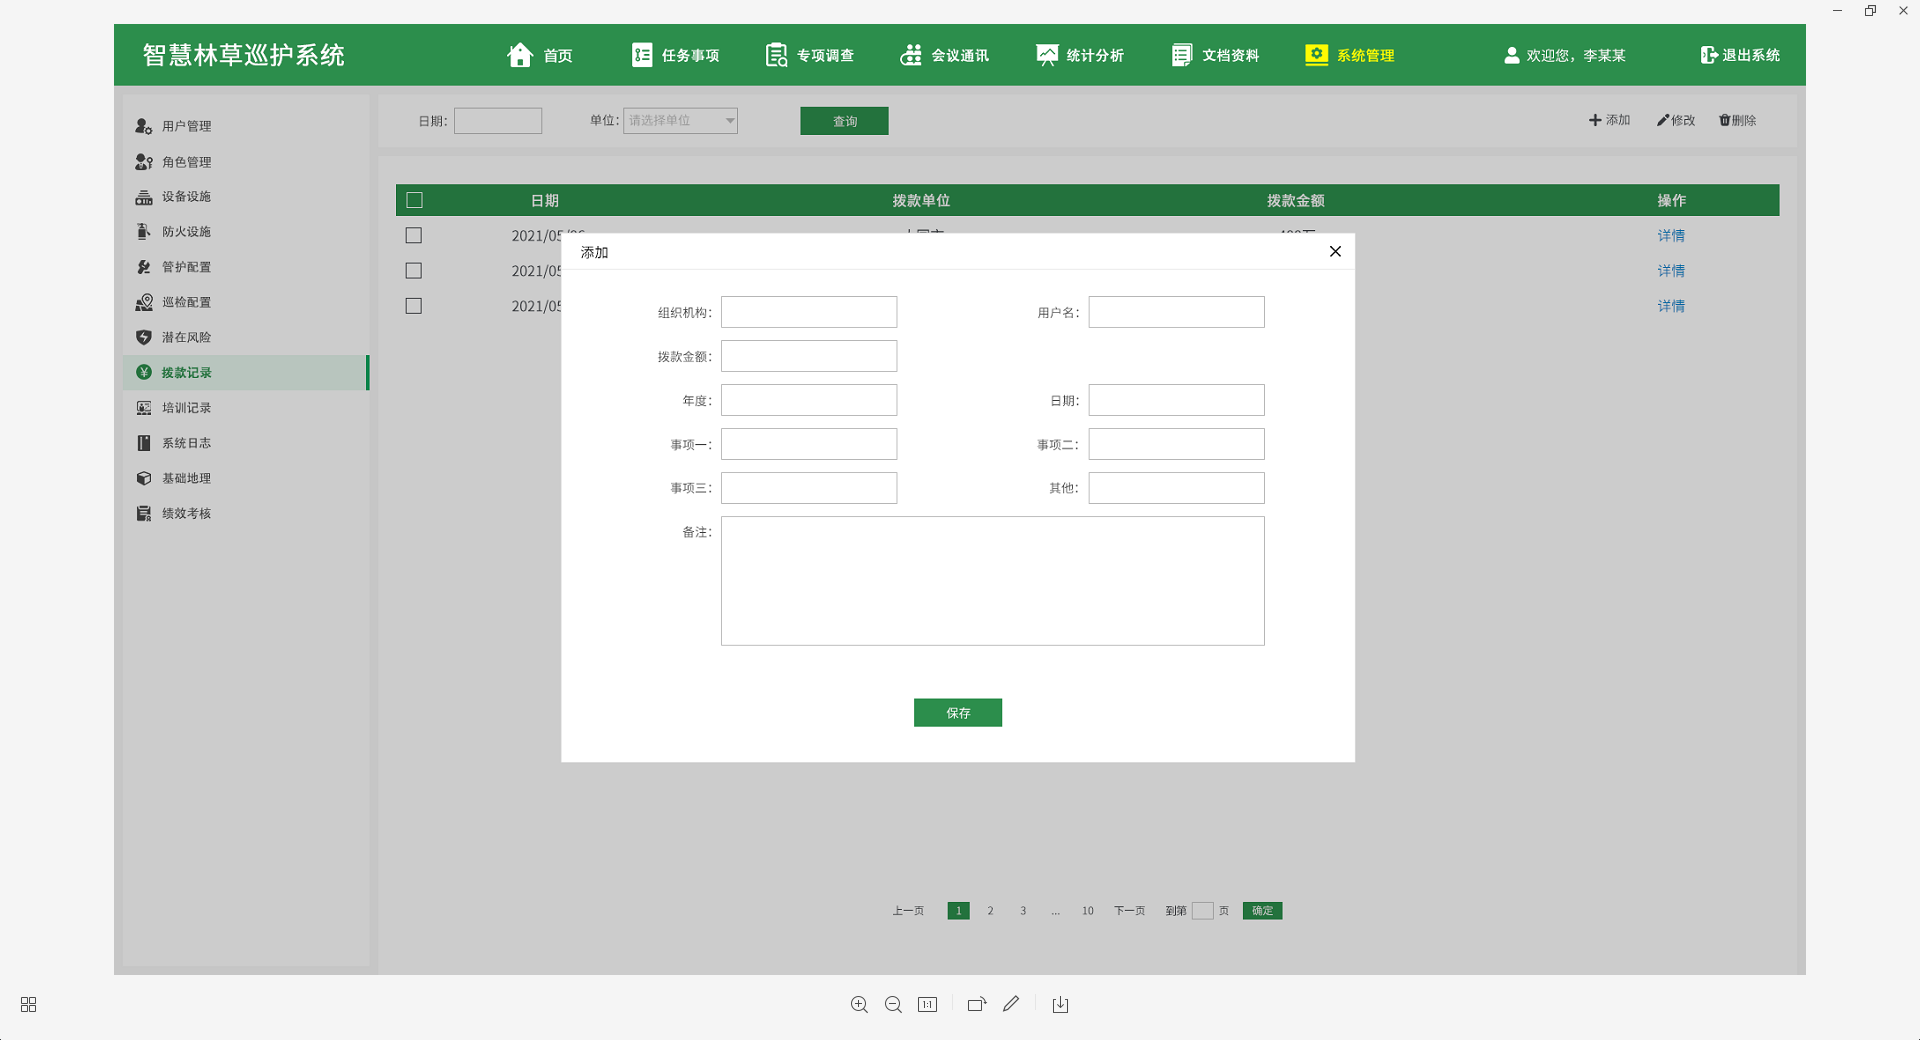The image size is (1920, 1040).
Task: Click the zoom in magnifier icon
Action: click(859, 1005)
